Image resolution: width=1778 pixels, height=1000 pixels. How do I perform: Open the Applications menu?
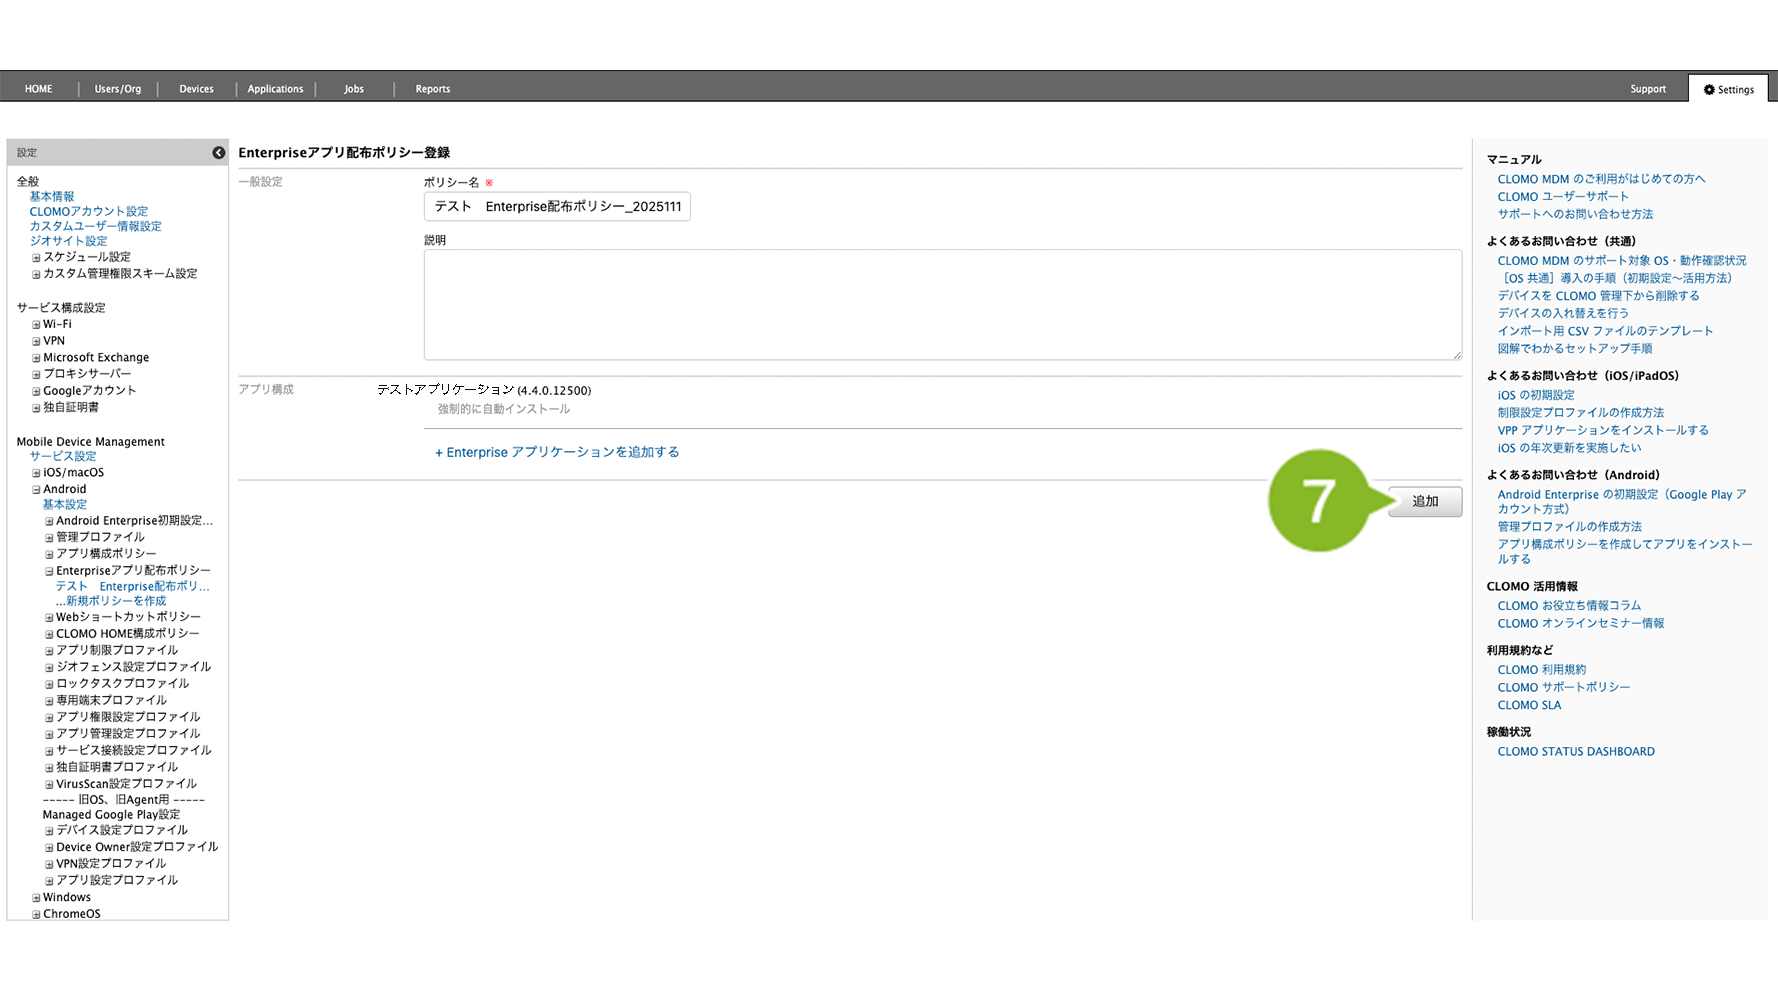275,89
